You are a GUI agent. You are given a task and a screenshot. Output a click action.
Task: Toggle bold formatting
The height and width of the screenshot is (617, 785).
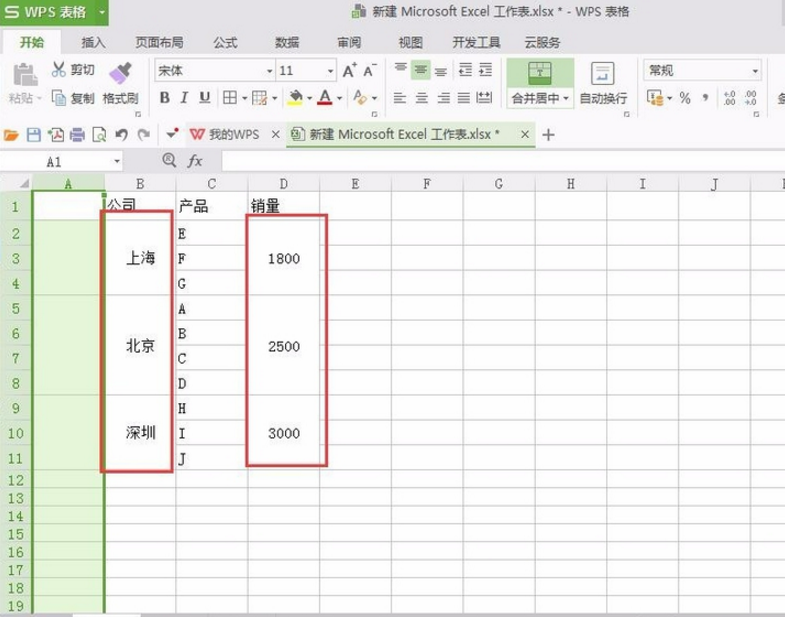pyautogui.click(x=164, y=98)
